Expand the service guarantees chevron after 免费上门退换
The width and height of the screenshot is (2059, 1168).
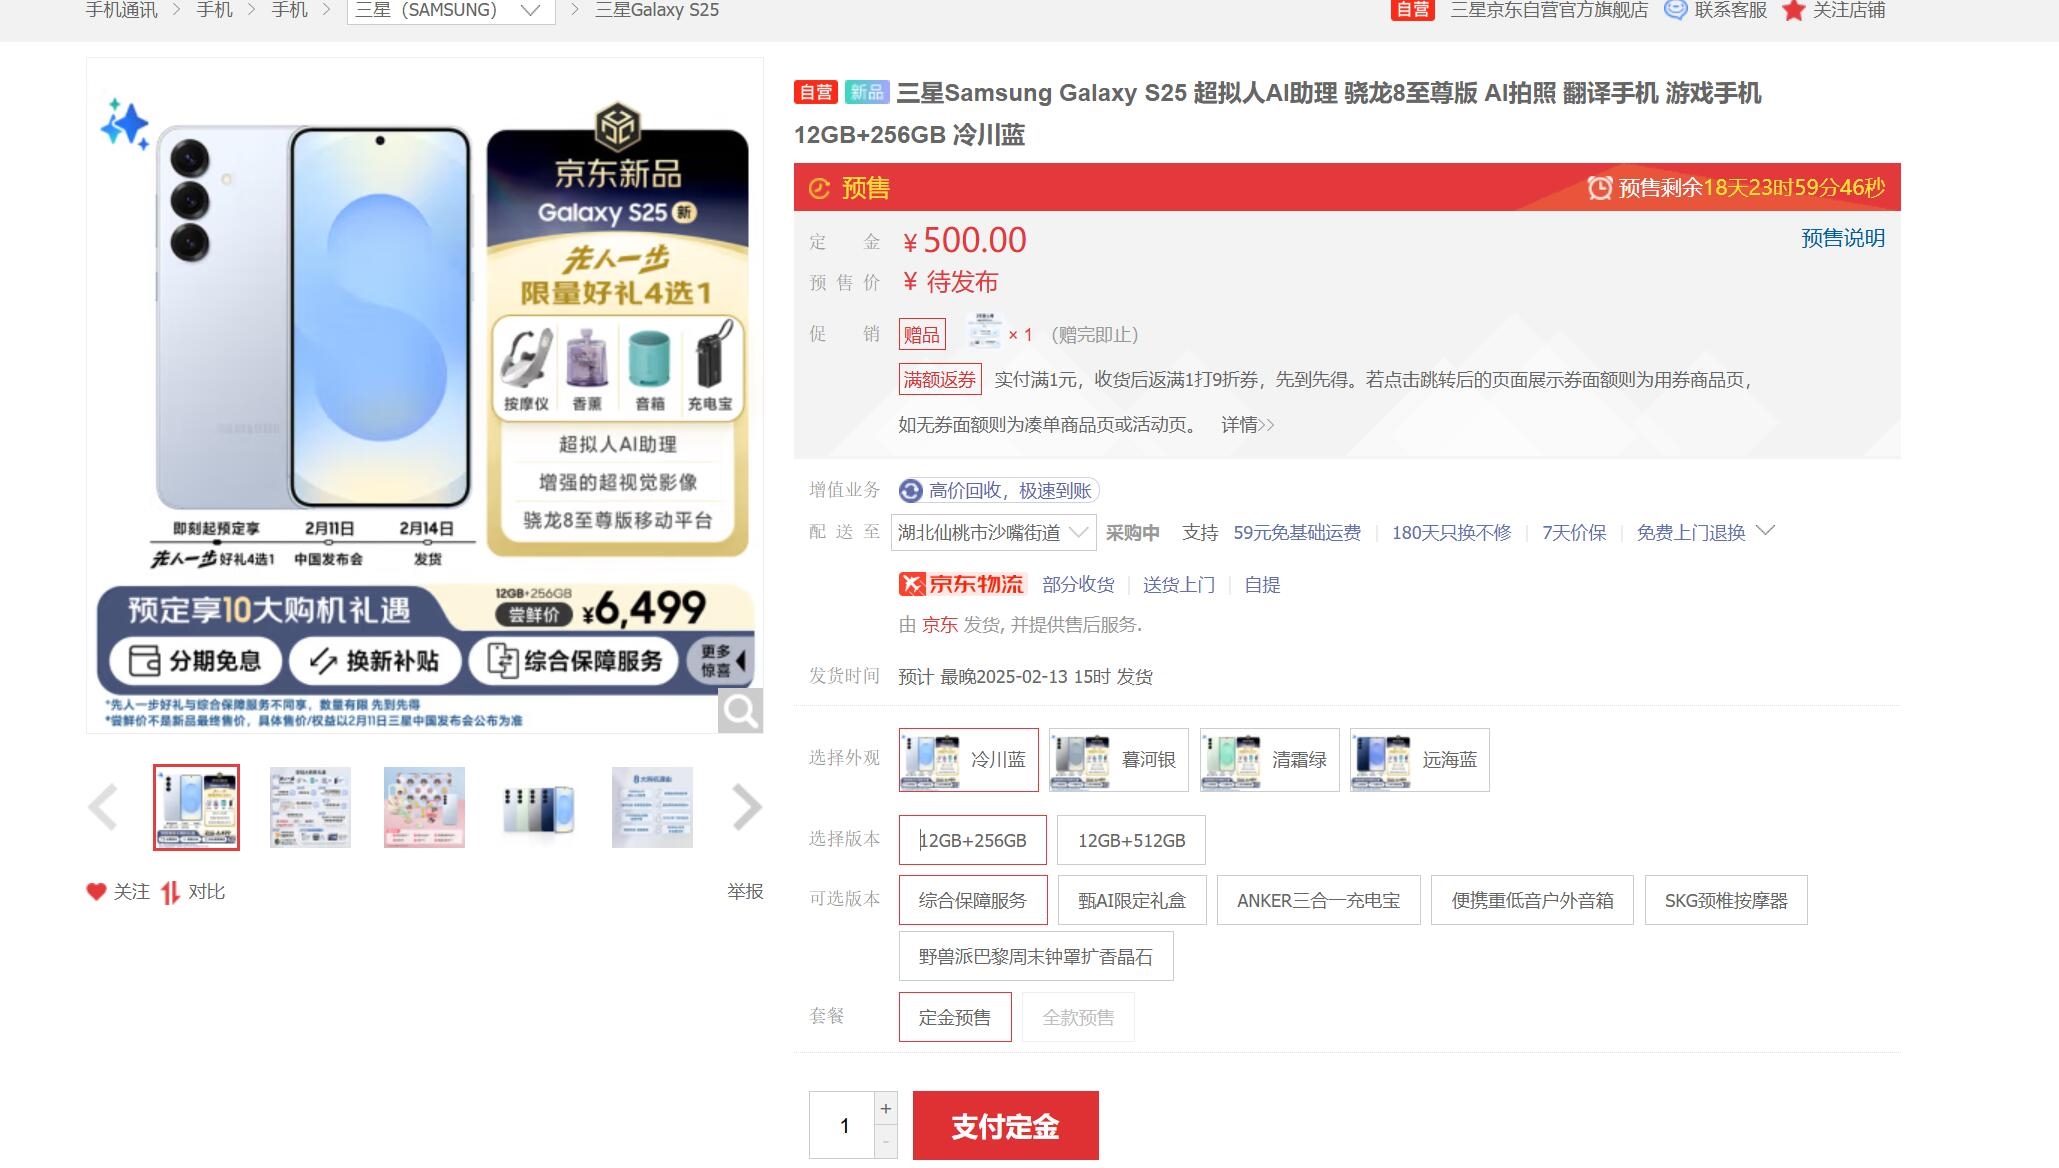coord(1765,531)
